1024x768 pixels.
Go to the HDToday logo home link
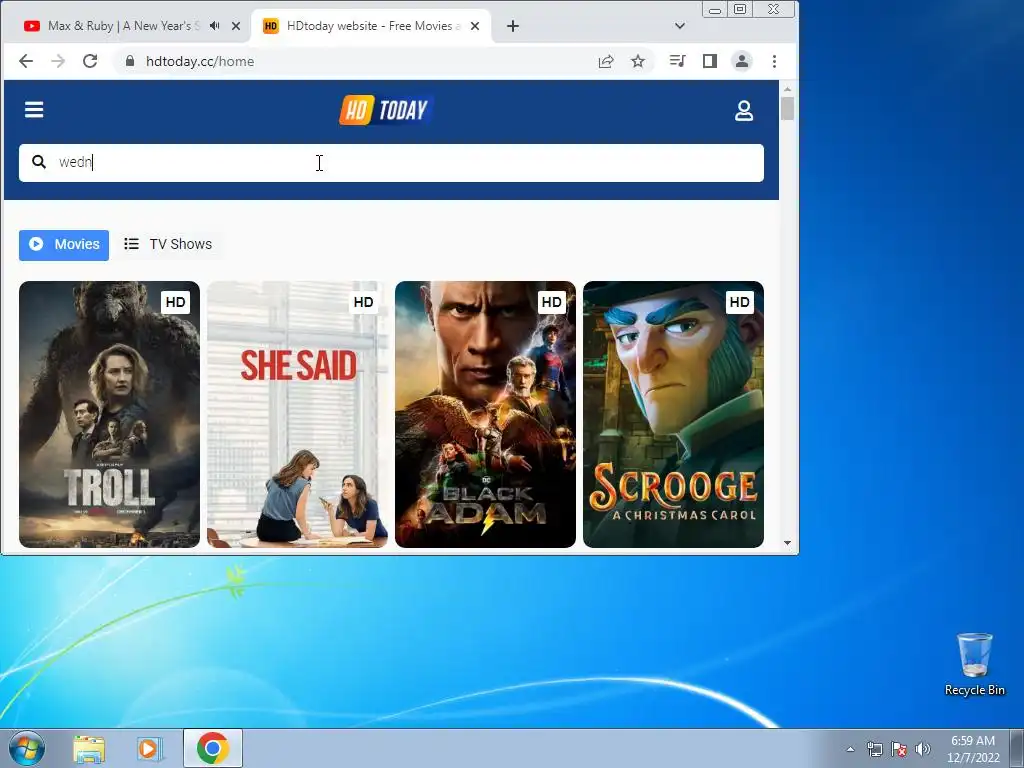(x=386, y=110)
